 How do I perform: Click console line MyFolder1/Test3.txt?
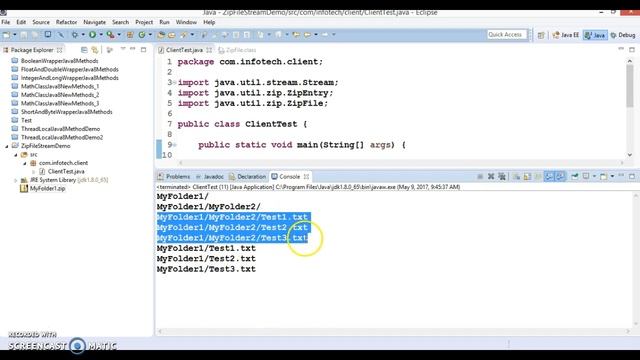[206, 269]
